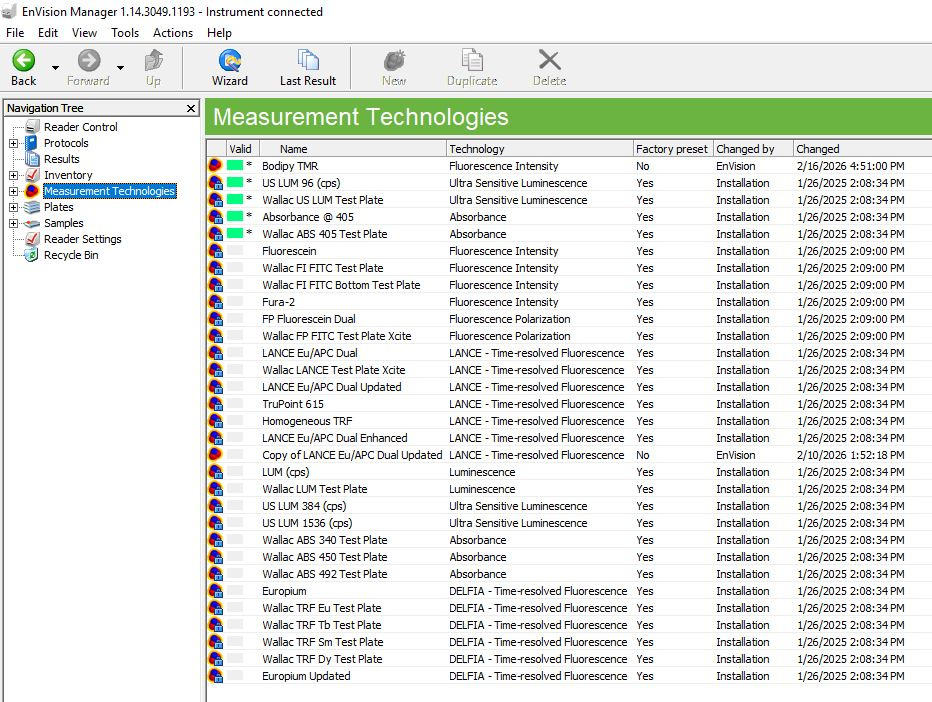Click the Results icon in navigation tree

[32, 159]
